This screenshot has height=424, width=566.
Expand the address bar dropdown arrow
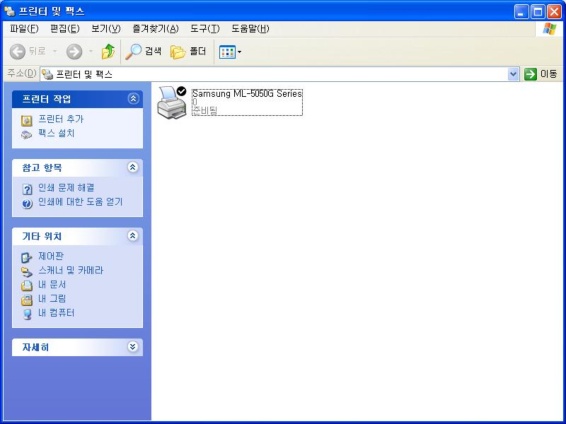pos(513,74)
